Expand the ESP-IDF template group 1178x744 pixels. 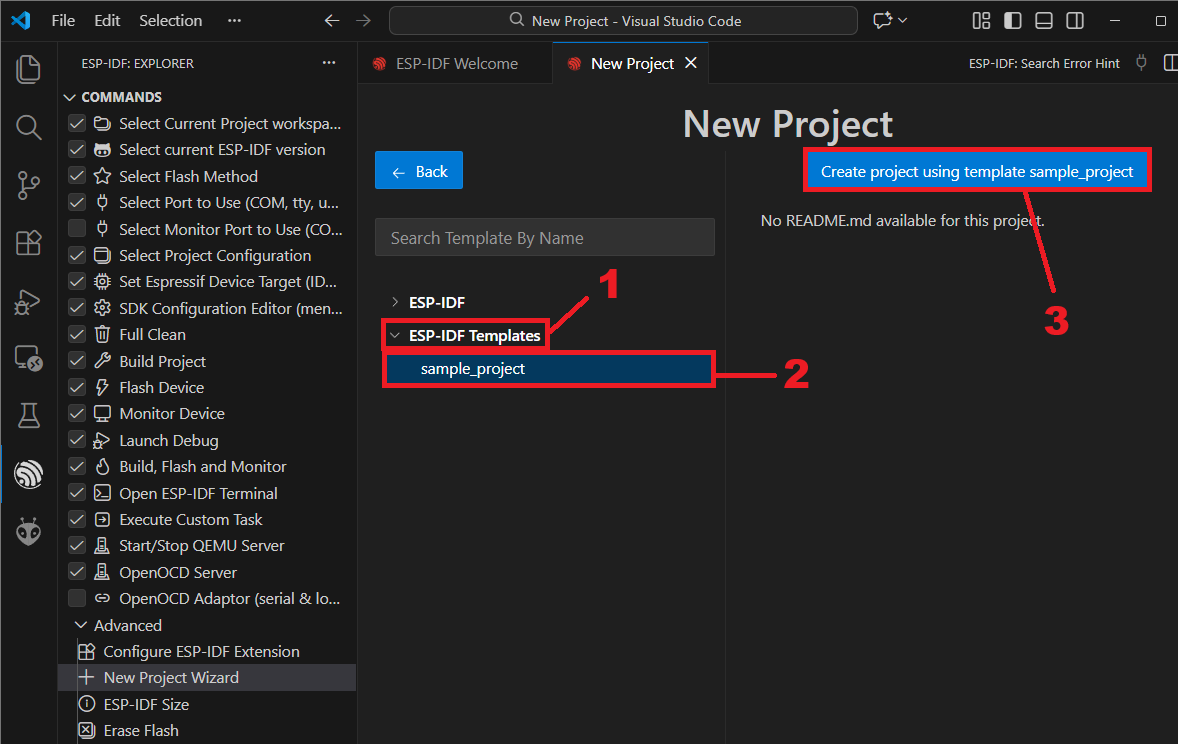coord(395,302)
